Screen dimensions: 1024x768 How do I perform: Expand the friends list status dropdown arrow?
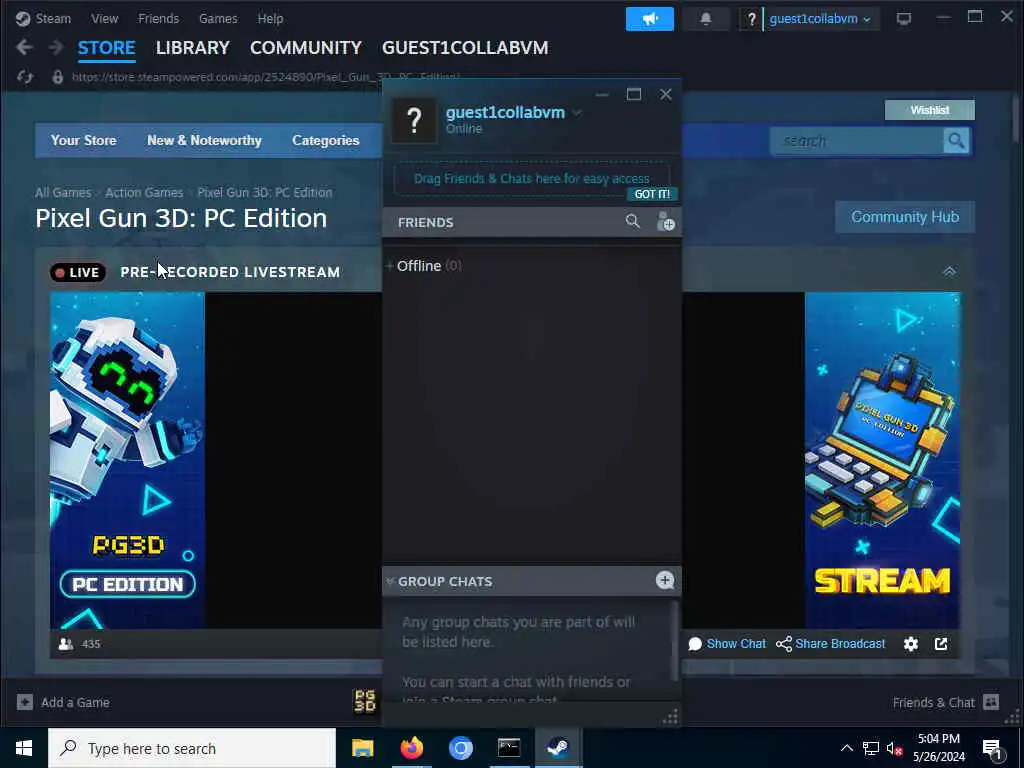(x=577, y=112)
